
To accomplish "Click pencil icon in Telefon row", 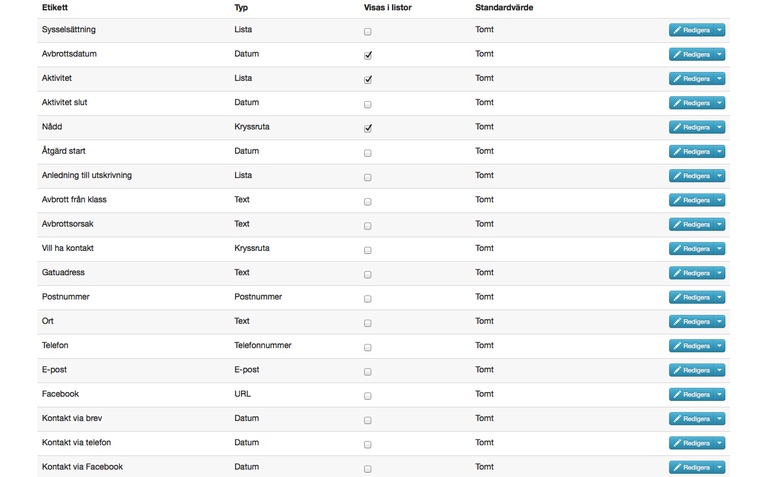I will (677, 346).
